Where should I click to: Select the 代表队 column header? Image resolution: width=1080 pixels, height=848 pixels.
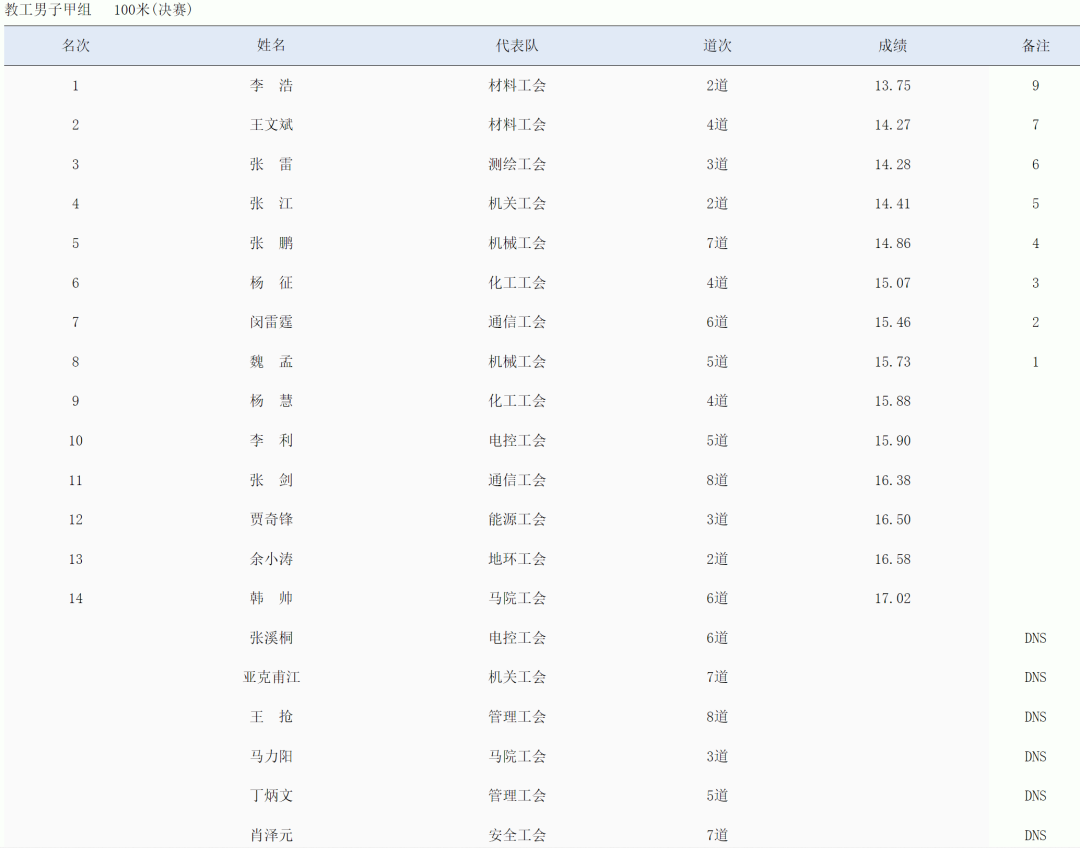[x=517, y=46]
